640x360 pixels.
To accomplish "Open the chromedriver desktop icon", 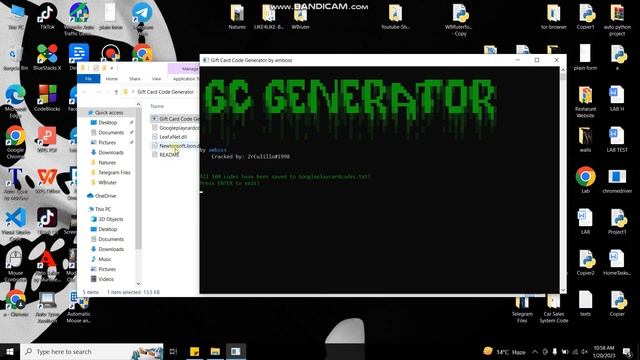I will pyautogui.click(x=617, y=180).
